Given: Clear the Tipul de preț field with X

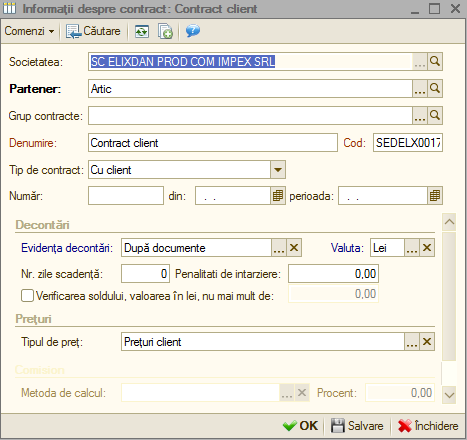Looking at the screenshot, I should [427, 342].
